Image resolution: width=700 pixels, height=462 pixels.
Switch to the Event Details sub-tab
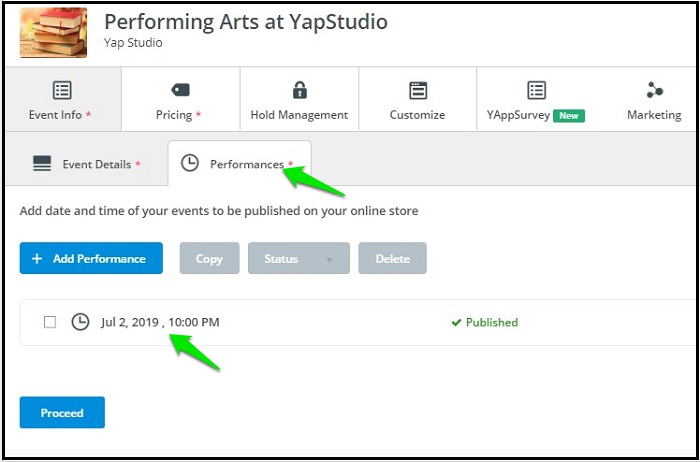[87, 164]
